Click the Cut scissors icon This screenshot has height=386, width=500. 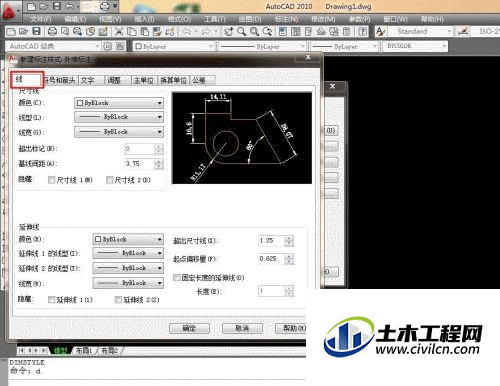119,32
